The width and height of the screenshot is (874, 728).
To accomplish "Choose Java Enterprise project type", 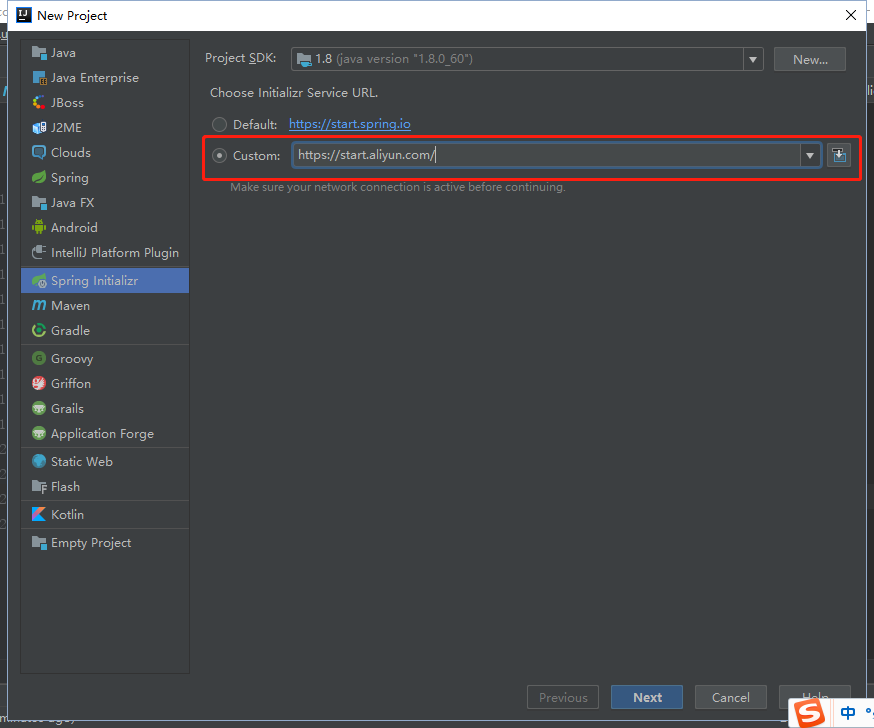I will pos(105,77).
